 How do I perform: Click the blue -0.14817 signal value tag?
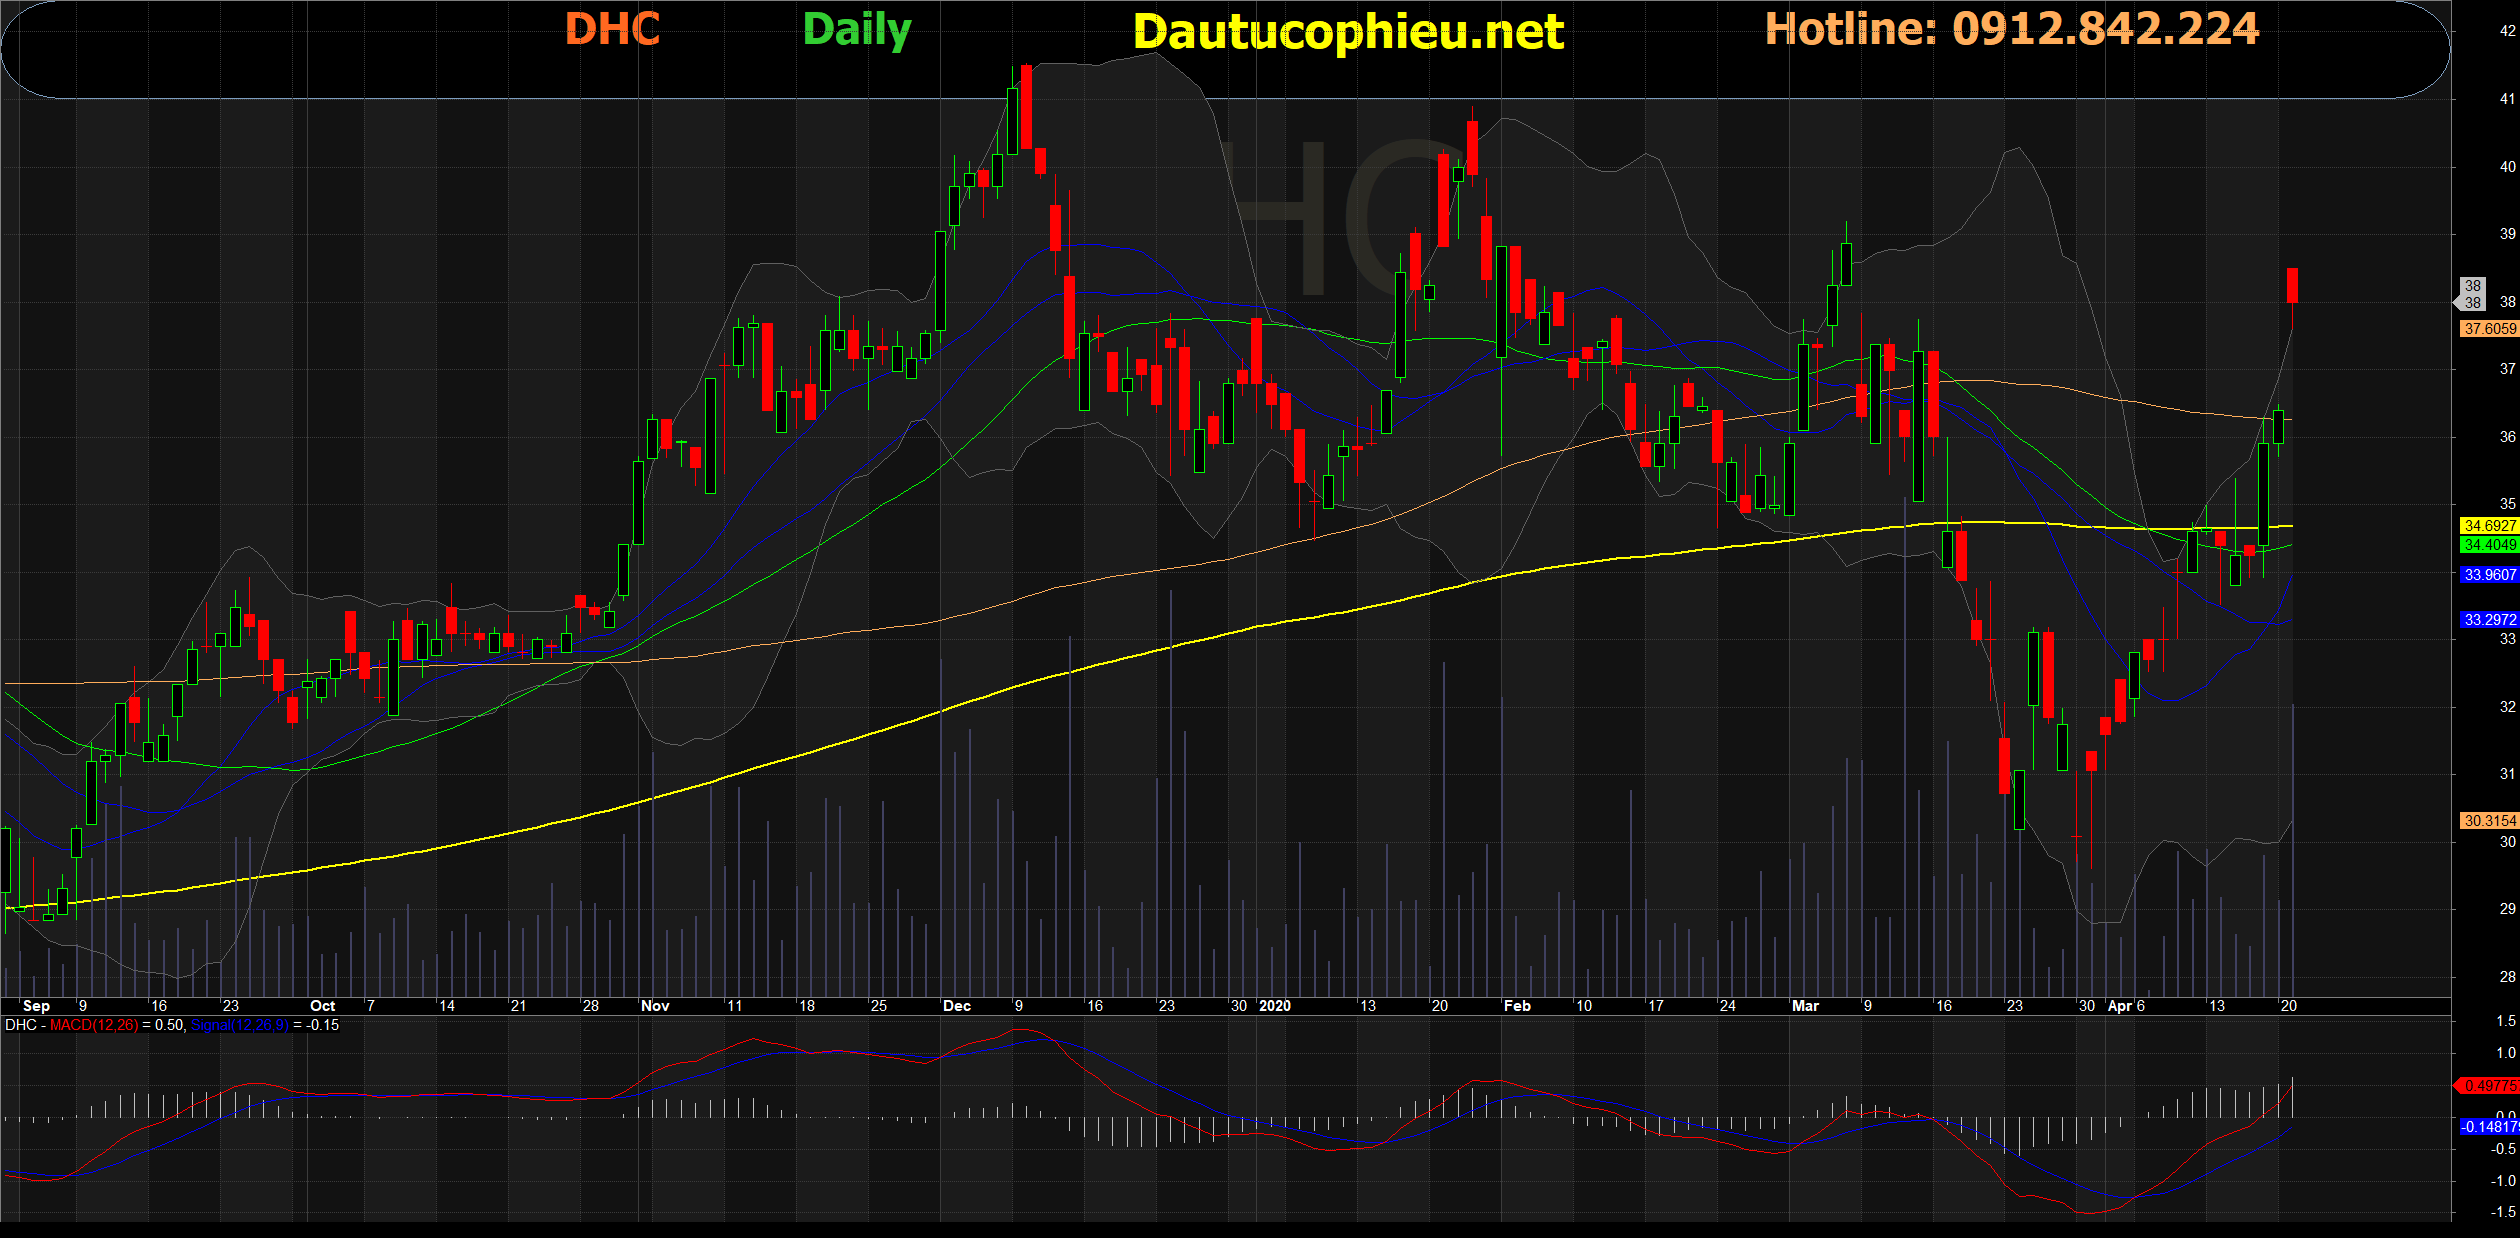(2489, 1127)
